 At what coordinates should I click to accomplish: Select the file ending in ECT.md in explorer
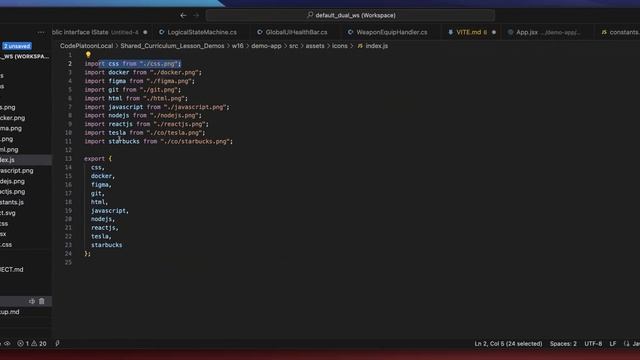tap(26, 270)
